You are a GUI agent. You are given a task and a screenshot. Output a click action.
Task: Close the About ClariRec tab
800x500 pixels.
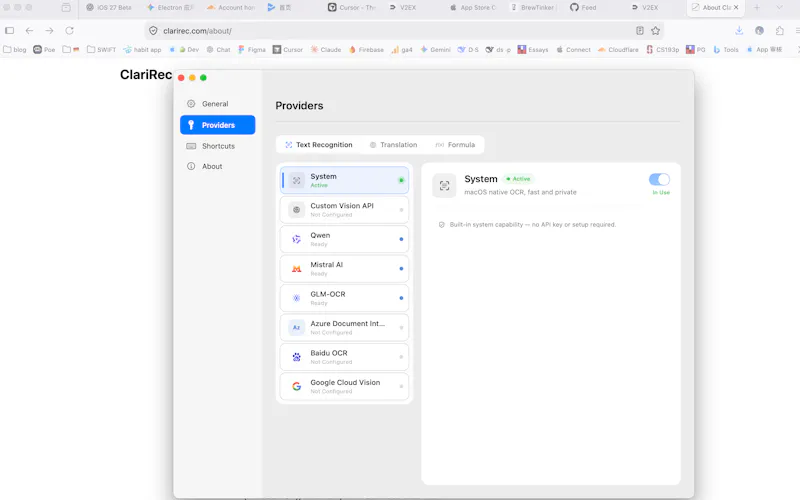point(736,8)
